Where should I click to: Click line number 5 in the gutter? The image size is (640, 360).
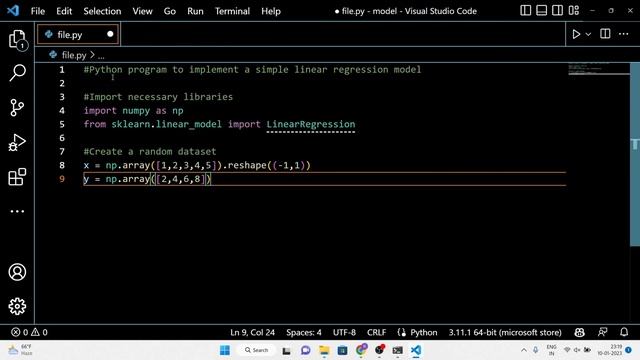pos(62,124)
